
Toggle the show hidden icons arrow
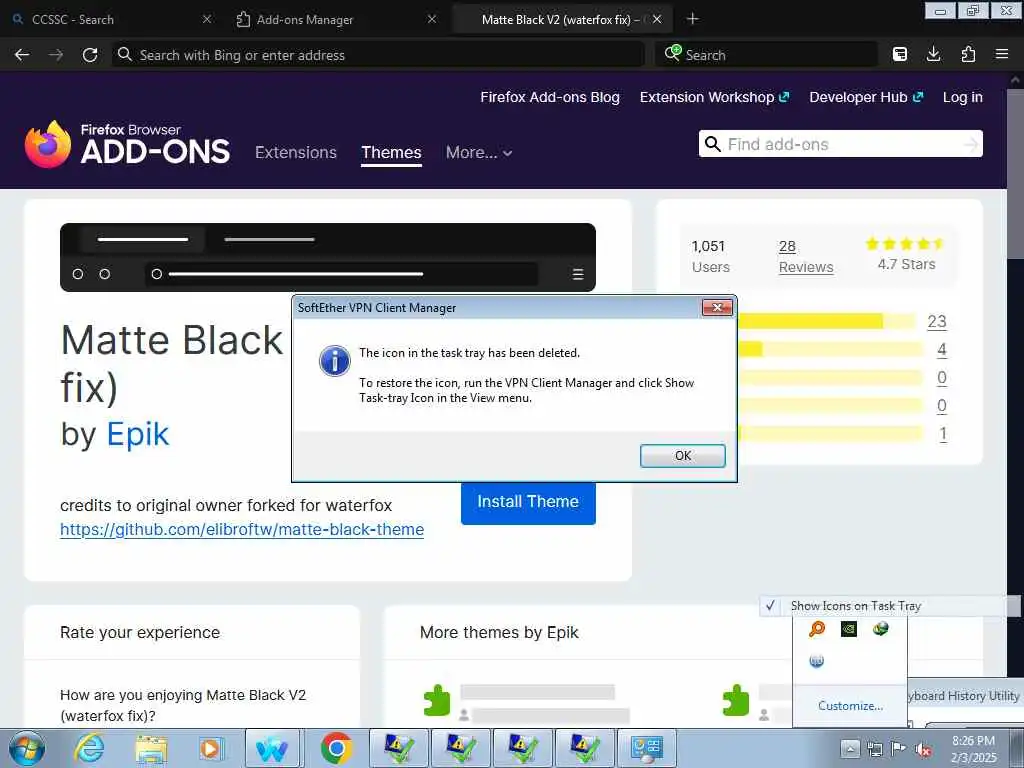[x=850, y=749]
